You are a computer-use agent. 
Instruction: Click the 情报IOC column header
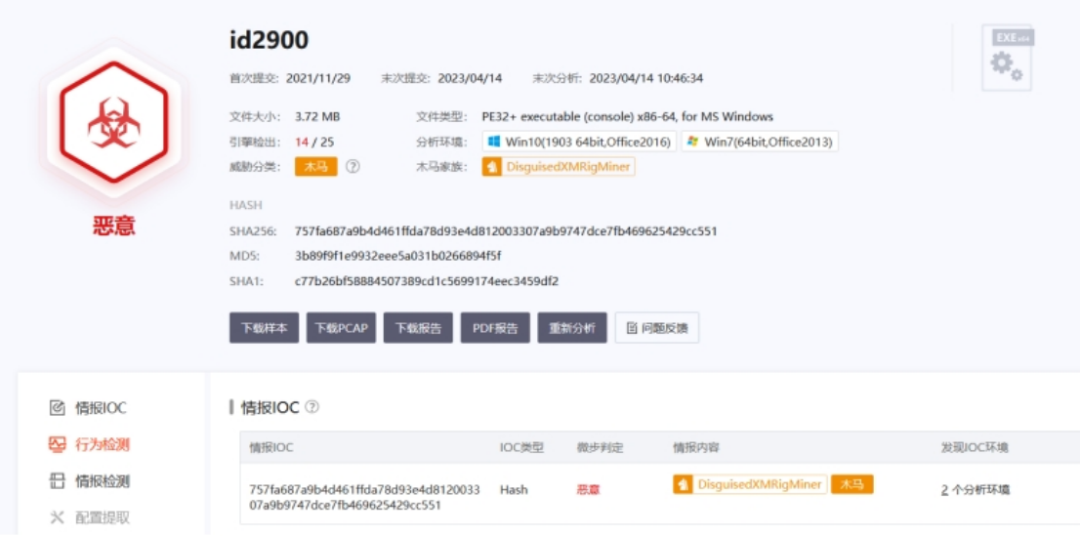click(x=271, y=448)
